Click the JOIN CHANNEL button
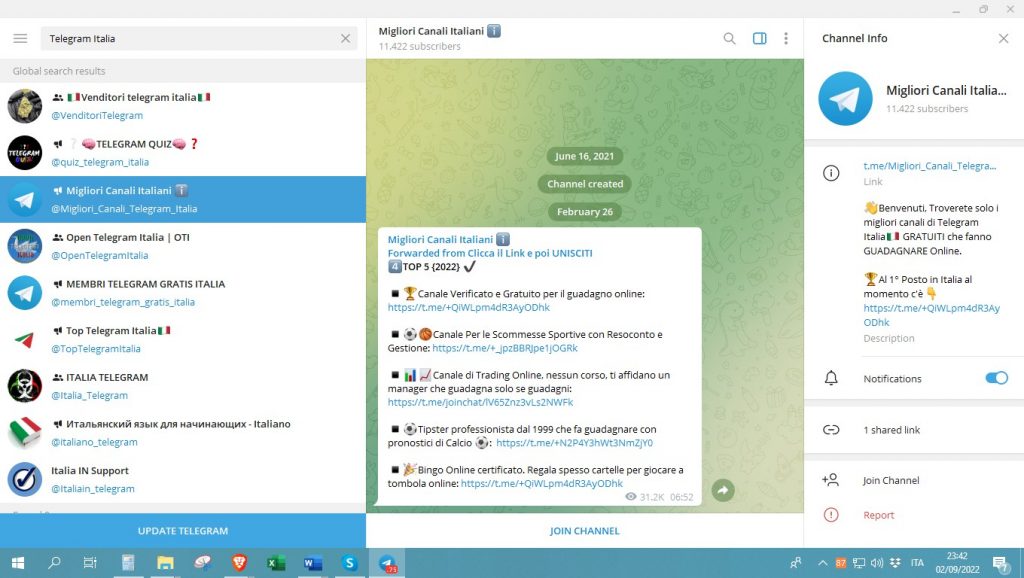This screenshot has height=578, width=1024. (x=584, y=531)
